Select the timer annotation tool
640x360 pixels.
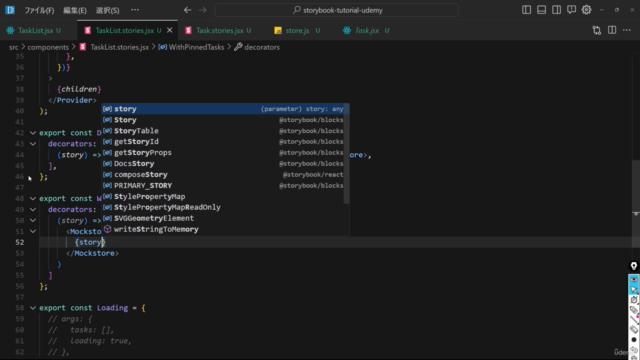pos(633,300)
